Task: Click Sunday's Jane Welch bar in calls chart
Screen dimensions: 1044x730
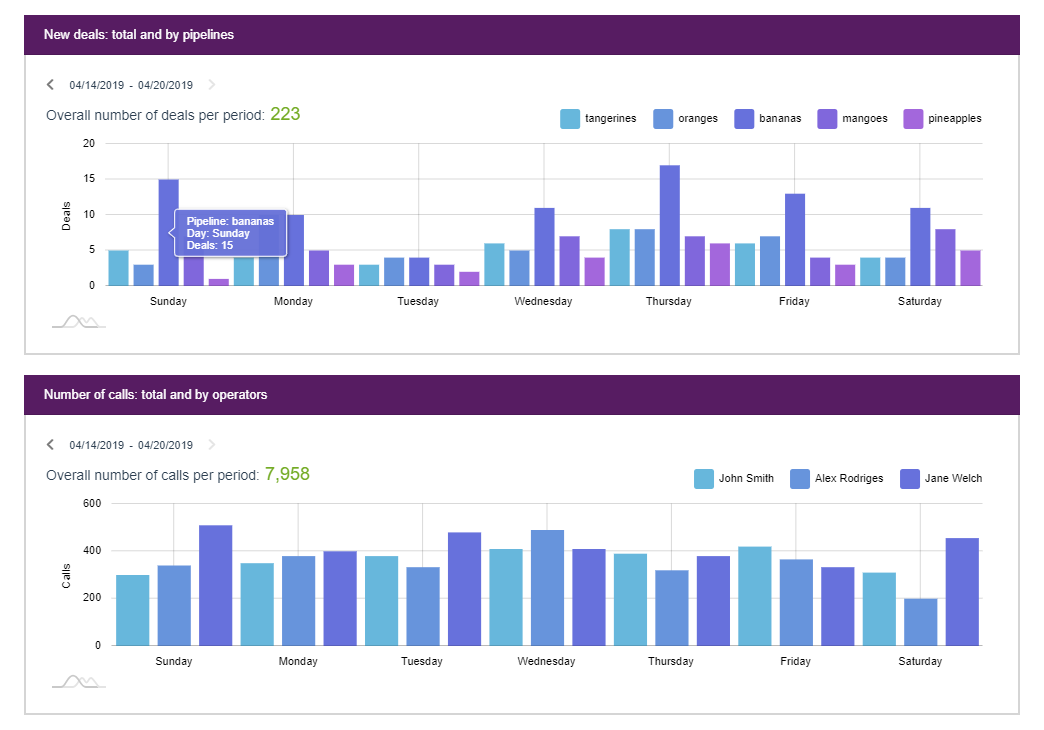Action: pyautogui.click(x=215, y=585)
